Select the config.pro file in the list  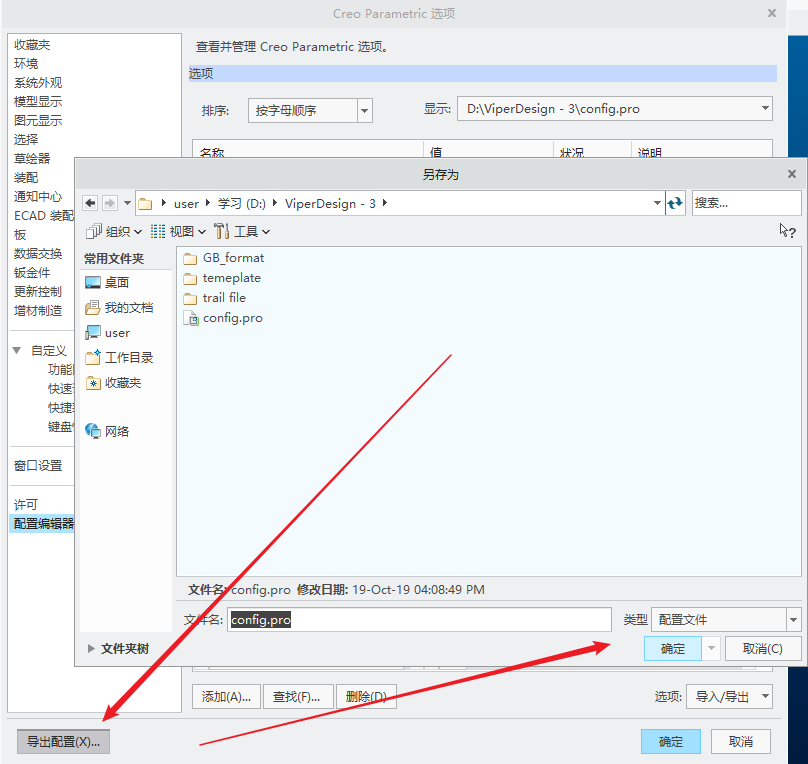(223, 318)
